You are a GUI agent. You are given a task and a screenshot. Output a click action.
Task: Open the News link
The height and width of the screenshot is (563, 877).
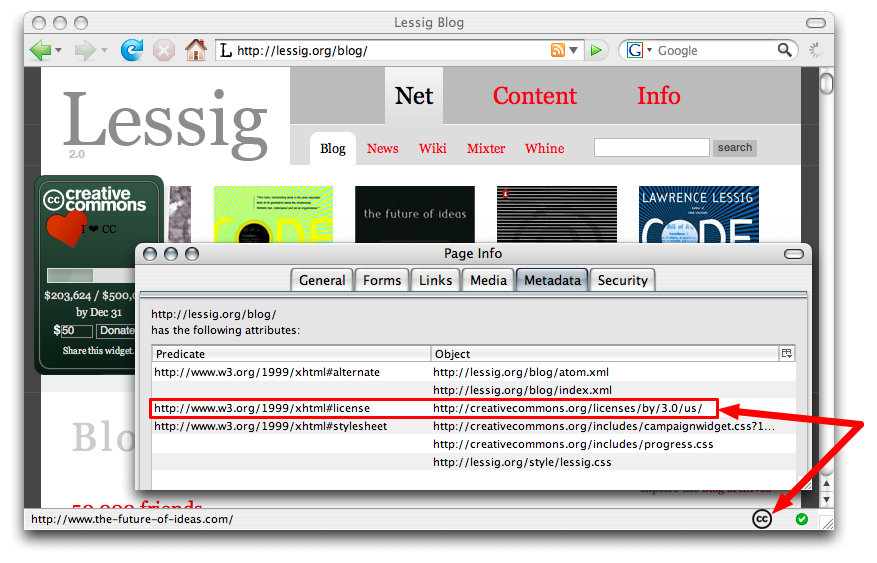pyautogui.click(x=383, y=148)
